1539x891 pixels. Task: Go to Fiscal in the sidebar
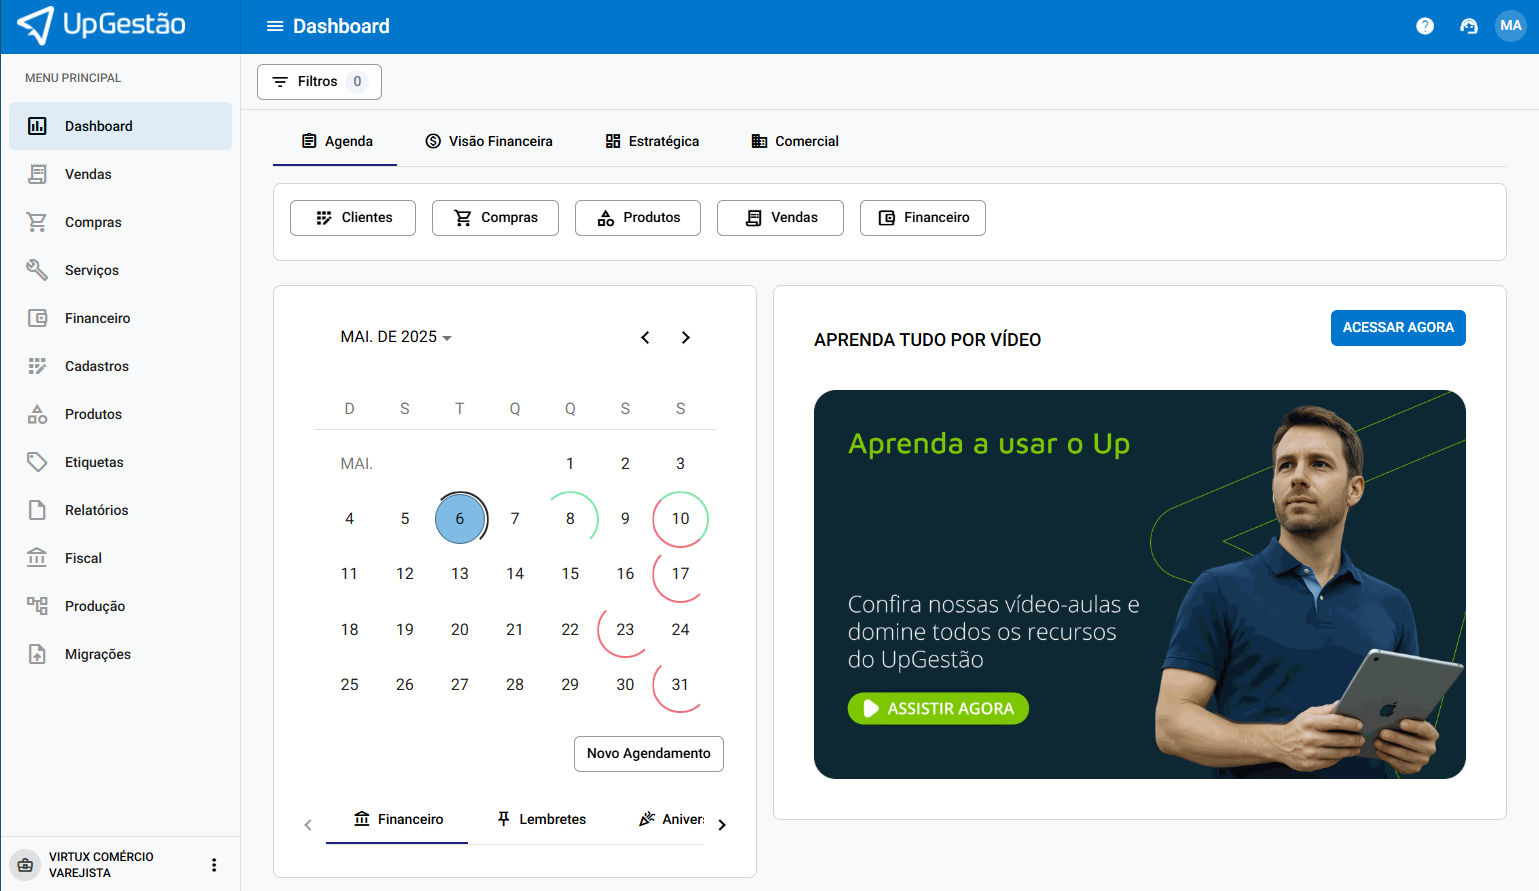click(x=83, y=558)
